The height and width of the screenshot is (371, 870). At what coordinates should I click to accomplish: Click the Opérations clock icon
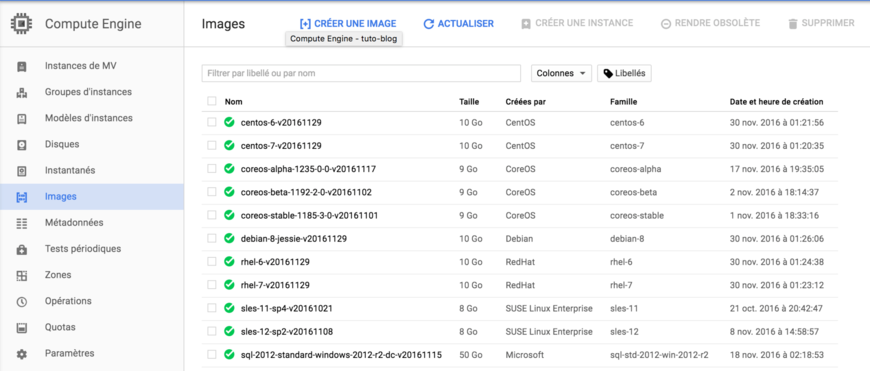[x=22, y=302]
